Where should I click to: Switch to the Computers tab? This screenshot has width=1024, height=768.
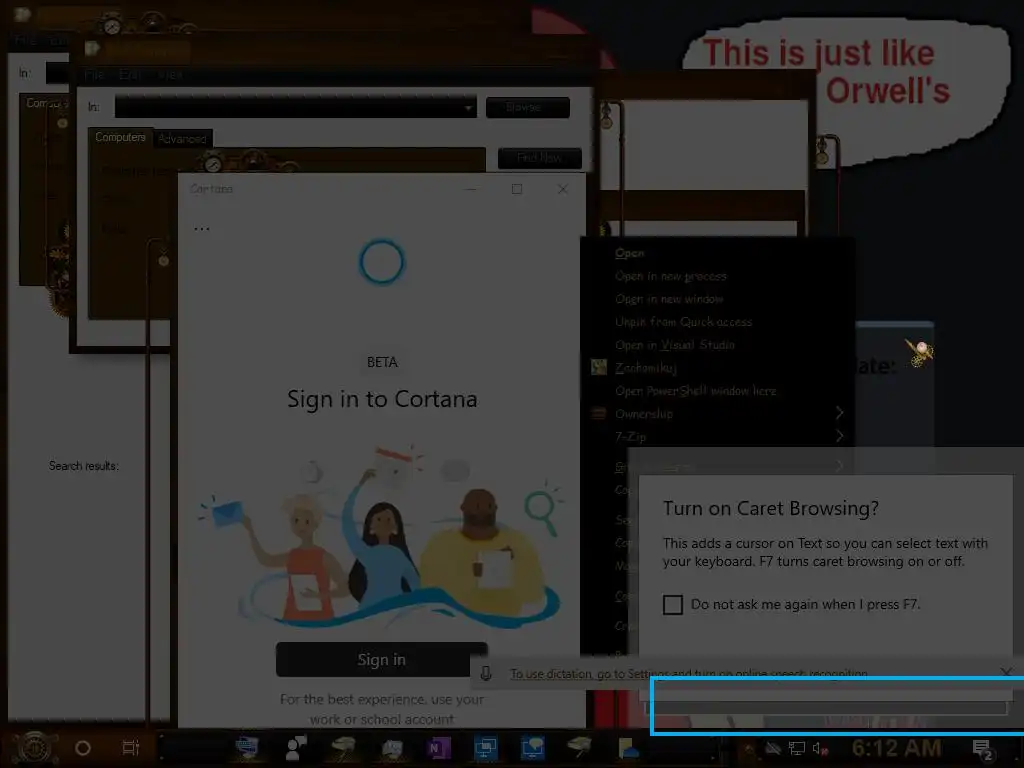(120, 137)
